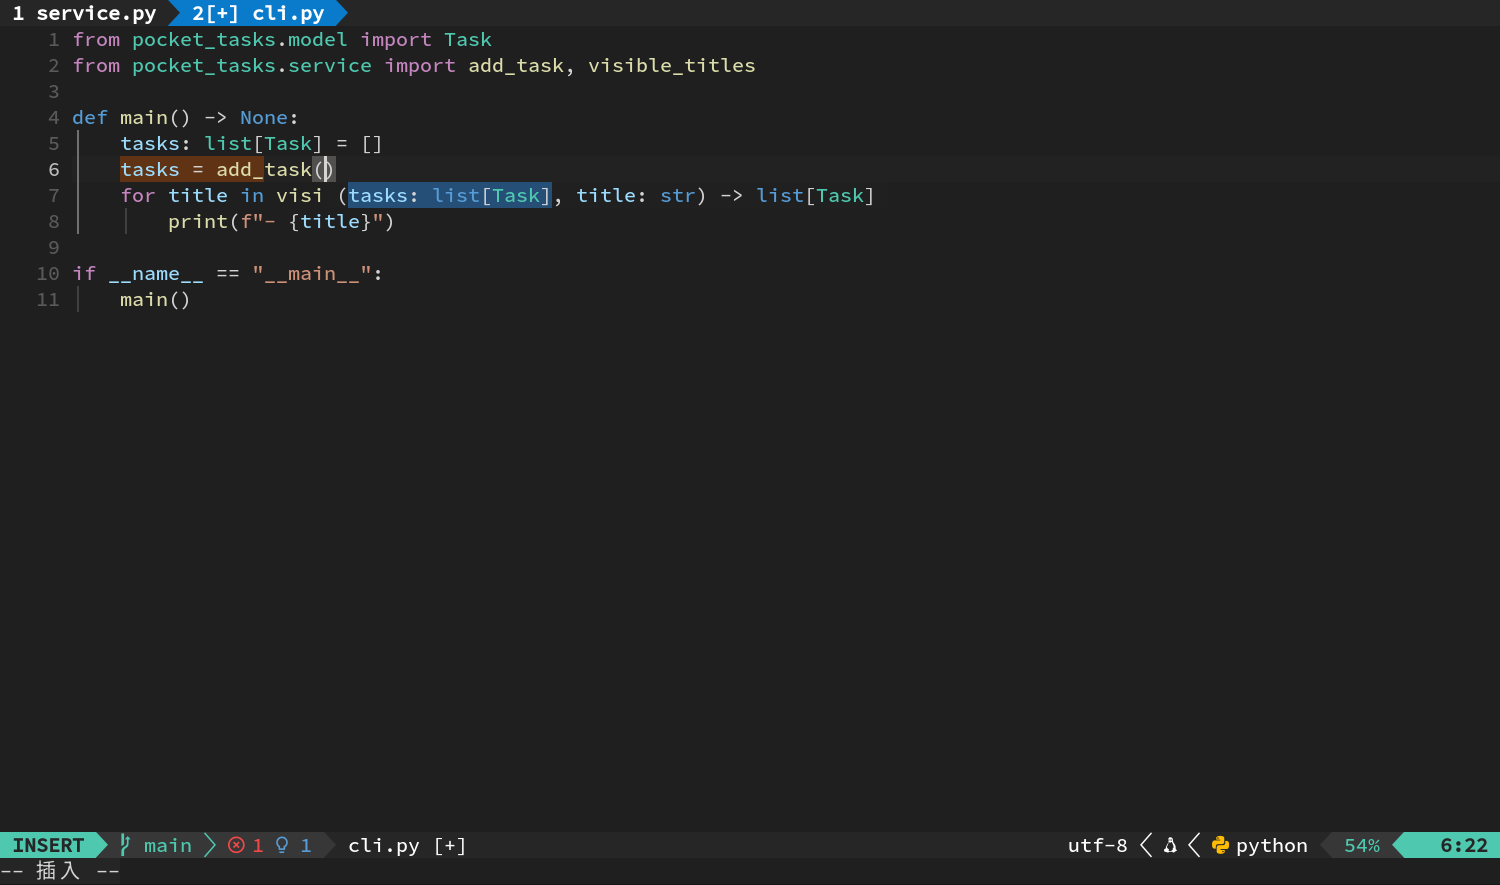
Task: Click the INSERT mode indicator
Action: tap(48, 845)
